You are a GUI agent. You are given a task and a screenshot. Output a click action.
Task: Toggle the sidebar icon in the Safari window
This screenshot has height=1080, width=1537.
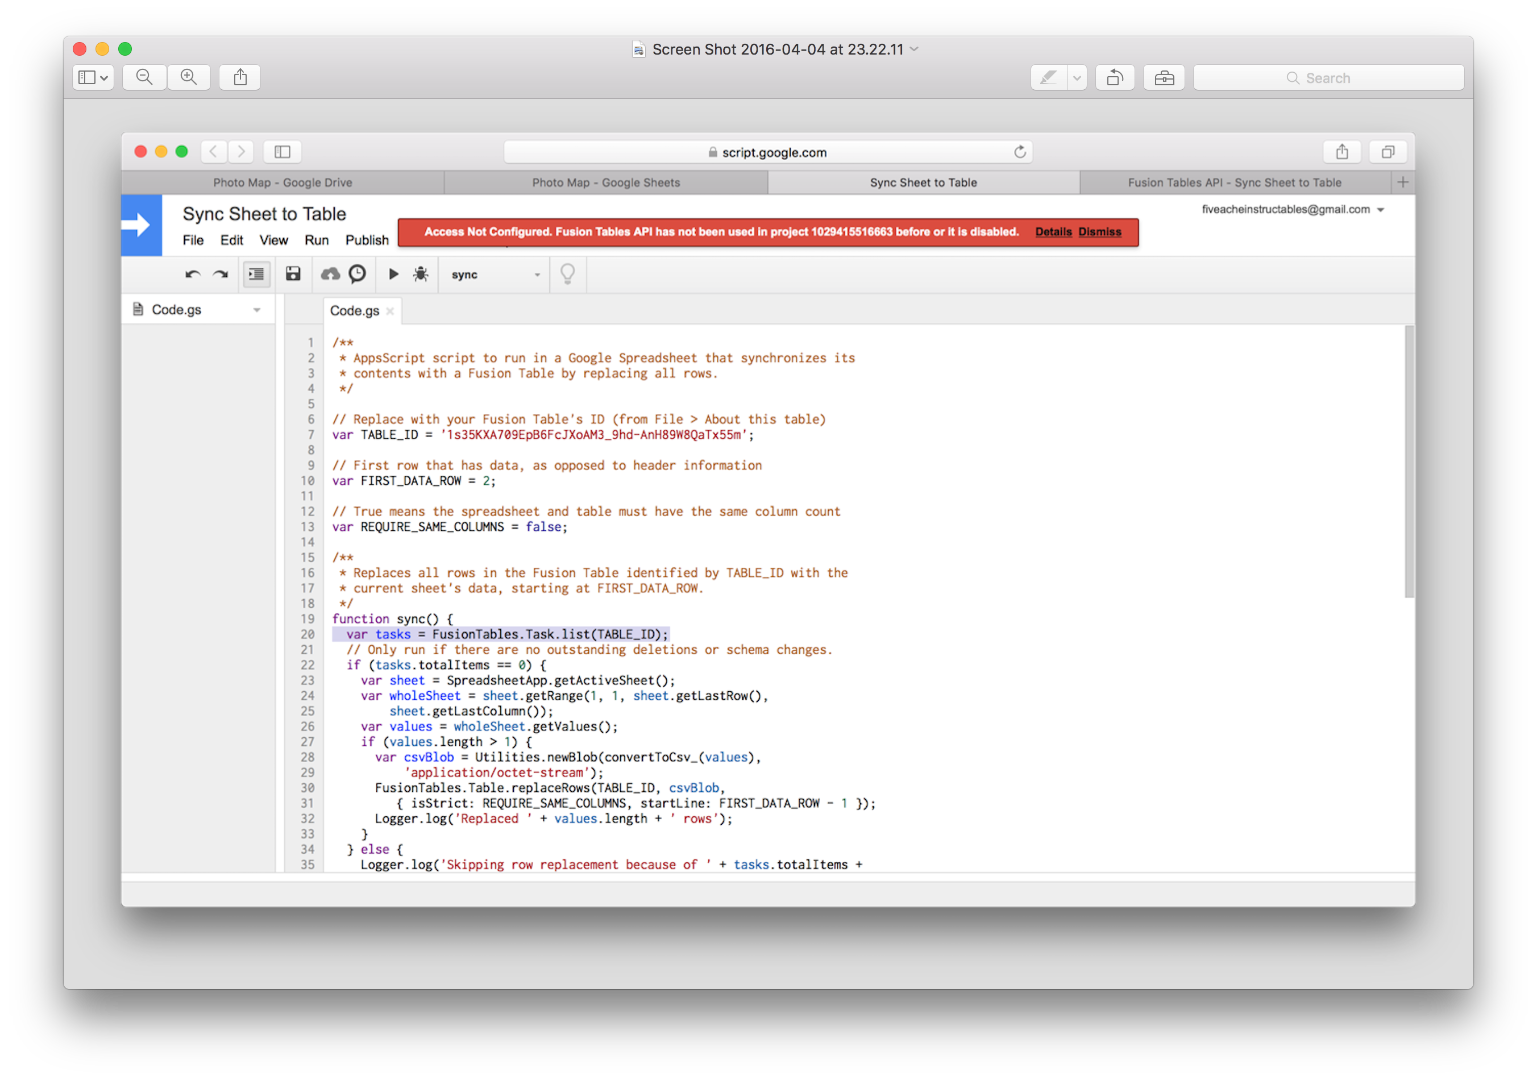point(282,151)
